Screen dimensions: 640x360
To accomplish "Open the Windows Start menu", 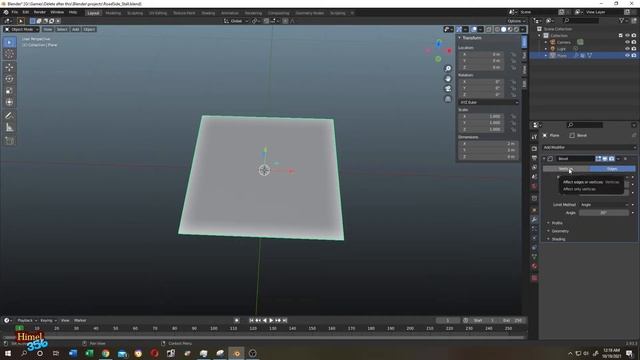I will (x=7, y=353).
